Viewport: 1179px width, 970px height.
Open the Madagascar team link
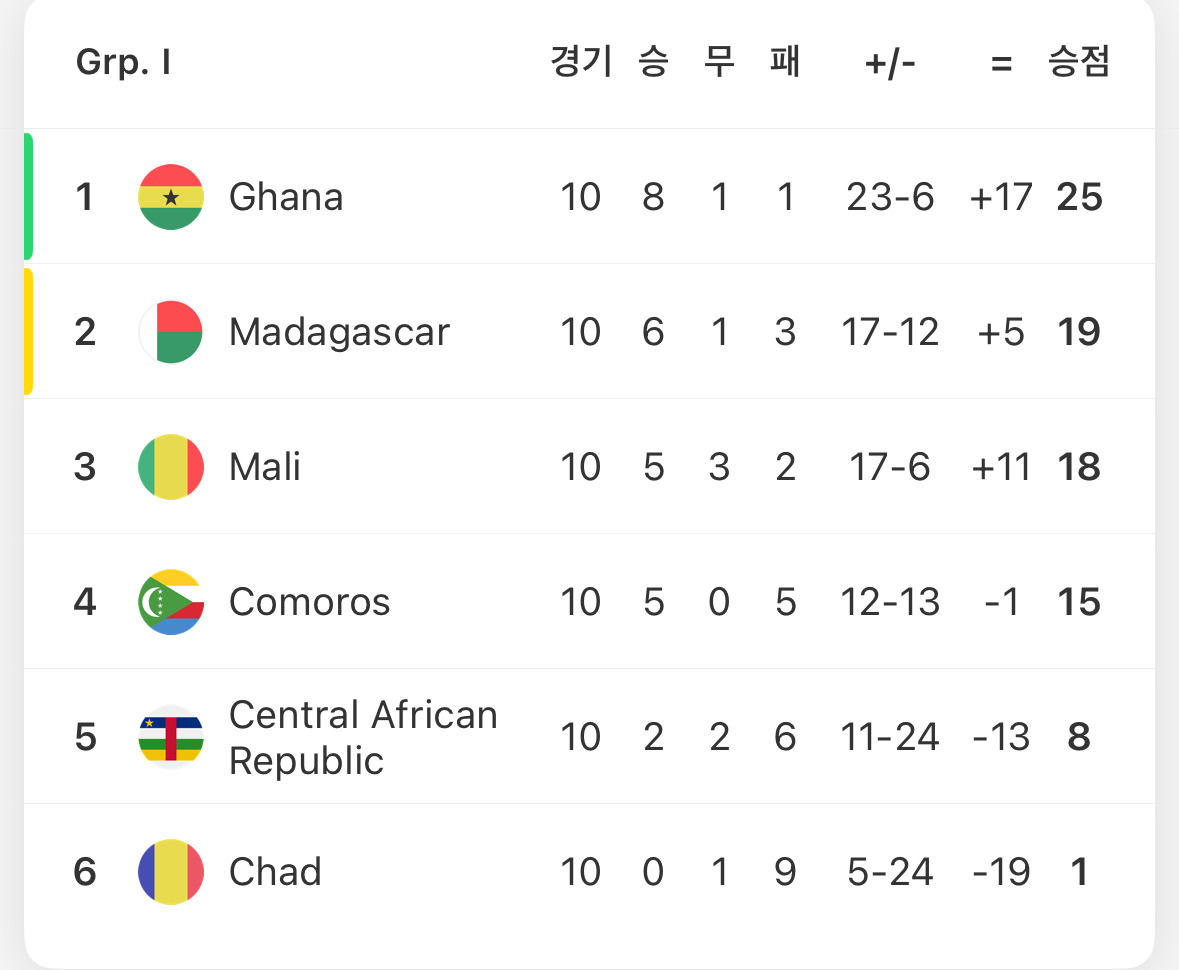[339, 332]
